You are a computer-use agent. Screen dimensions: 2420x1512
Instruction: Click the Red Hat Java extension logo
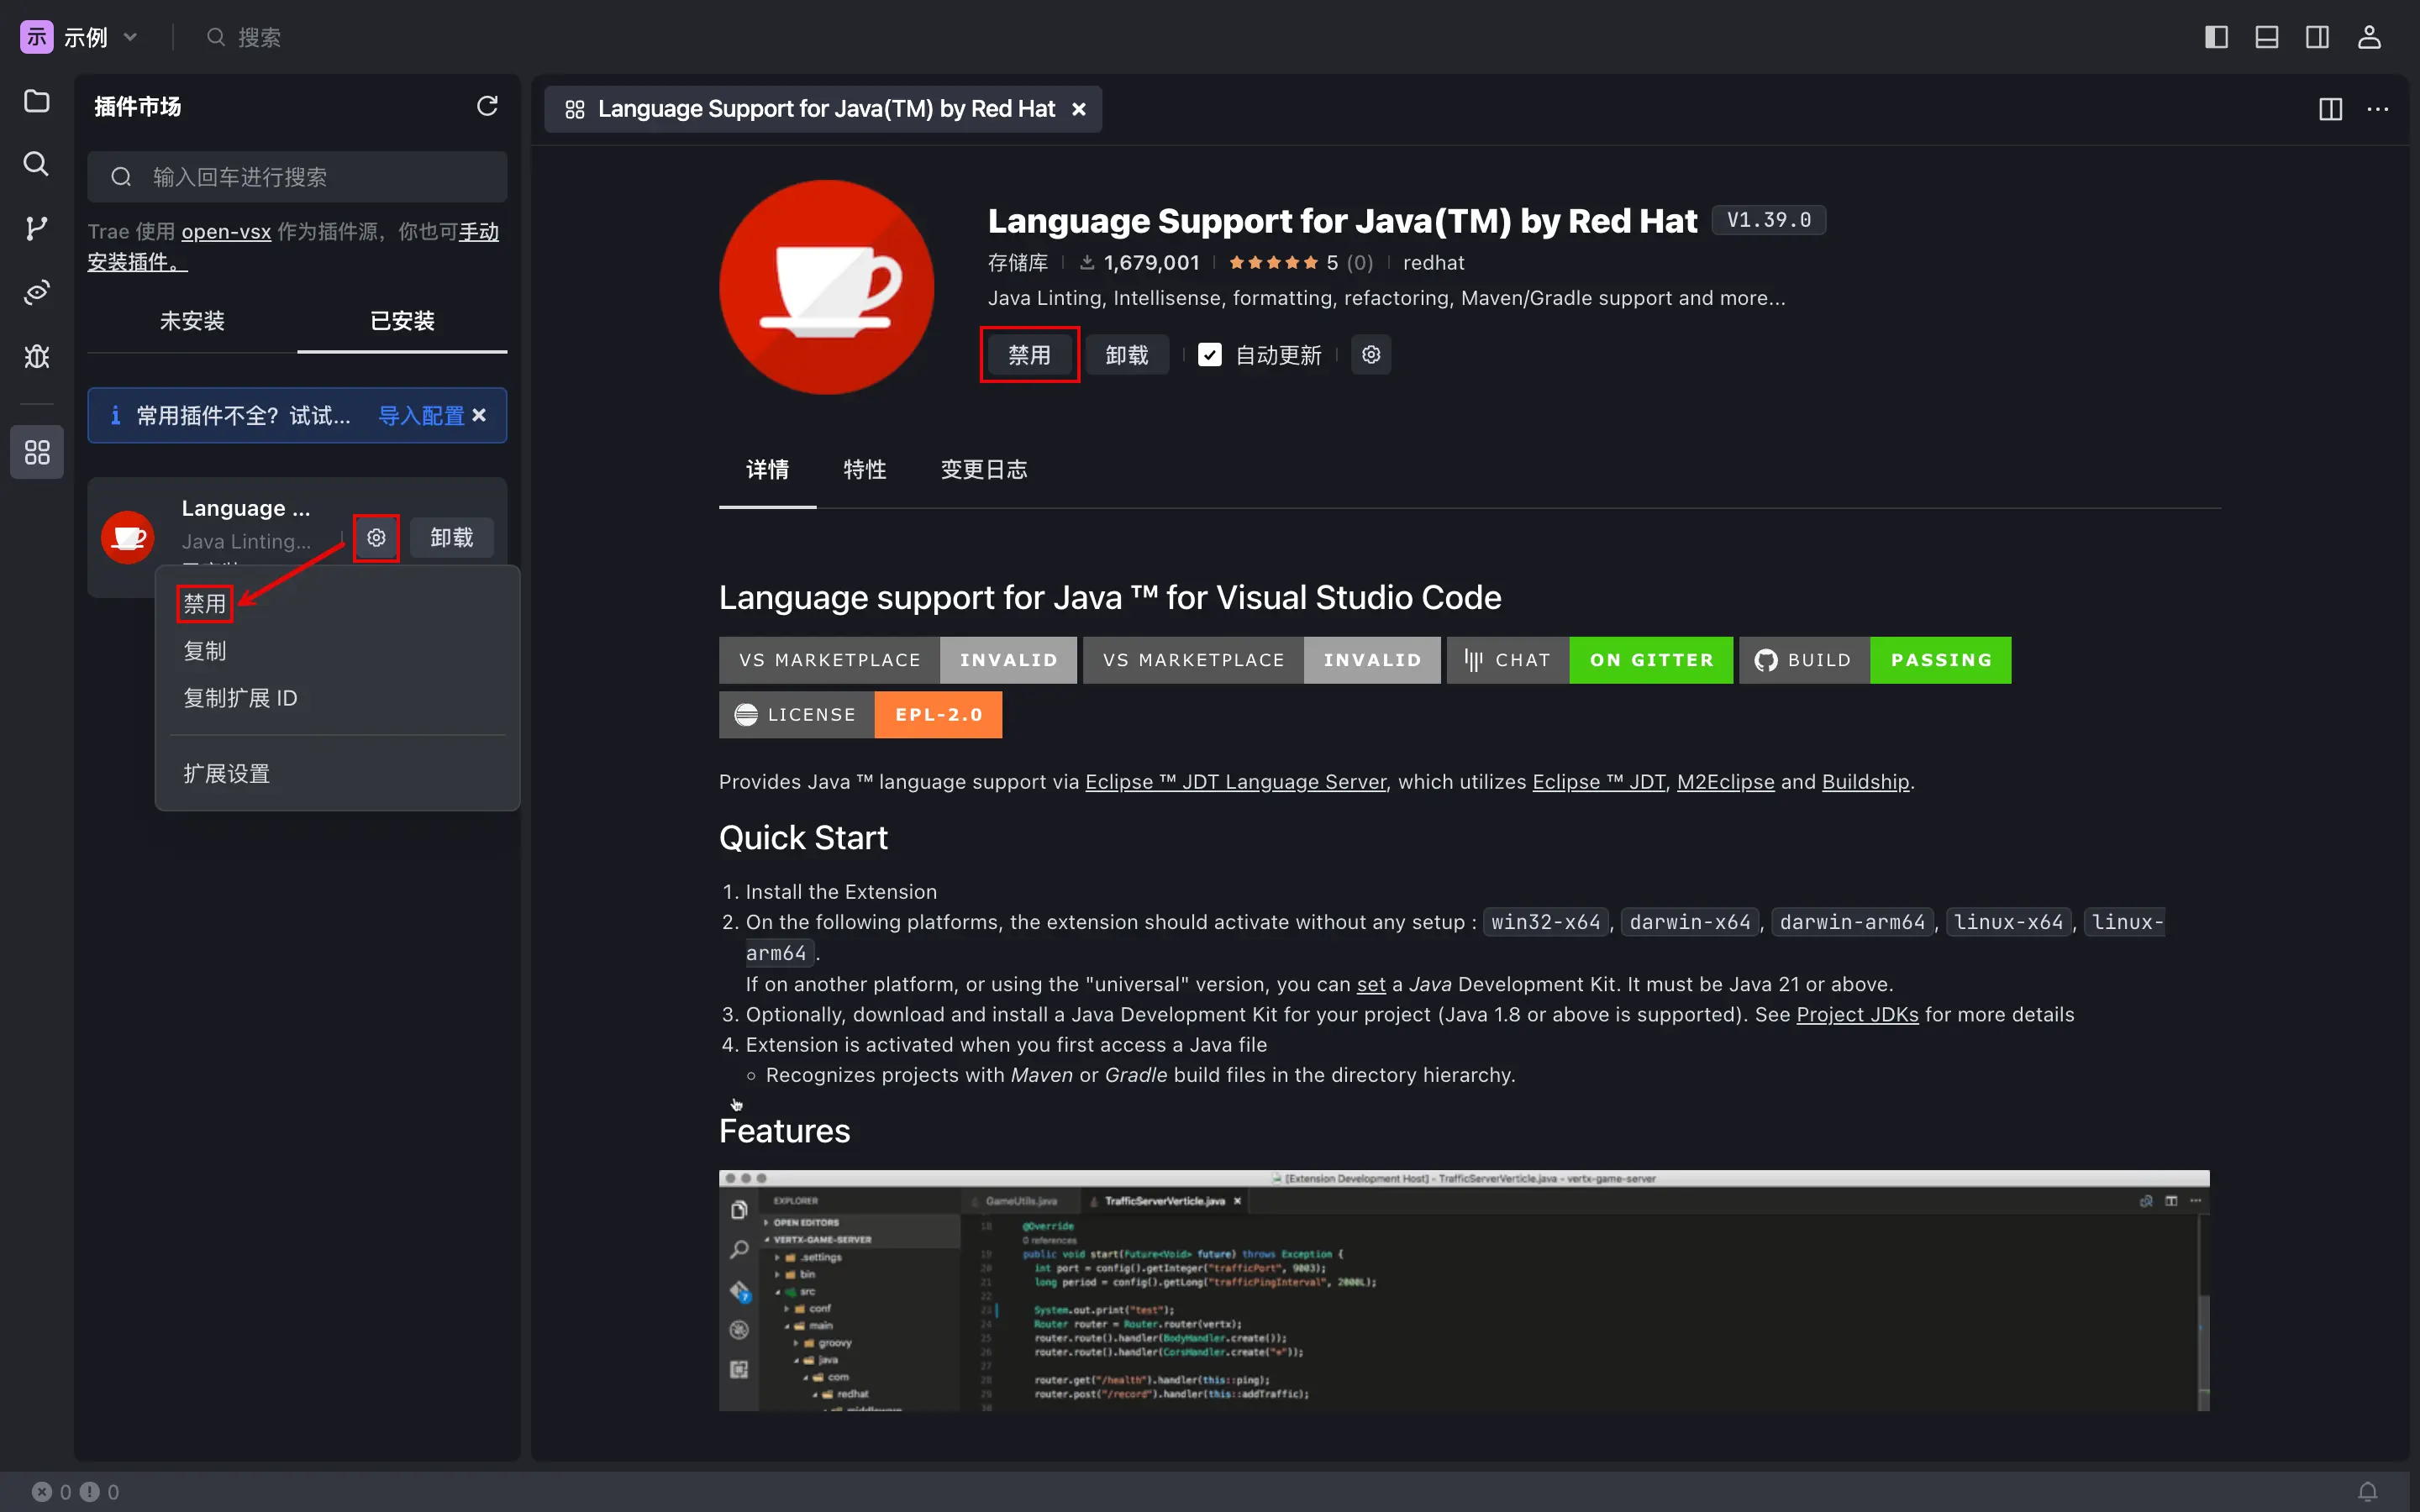tap(826, 287)
